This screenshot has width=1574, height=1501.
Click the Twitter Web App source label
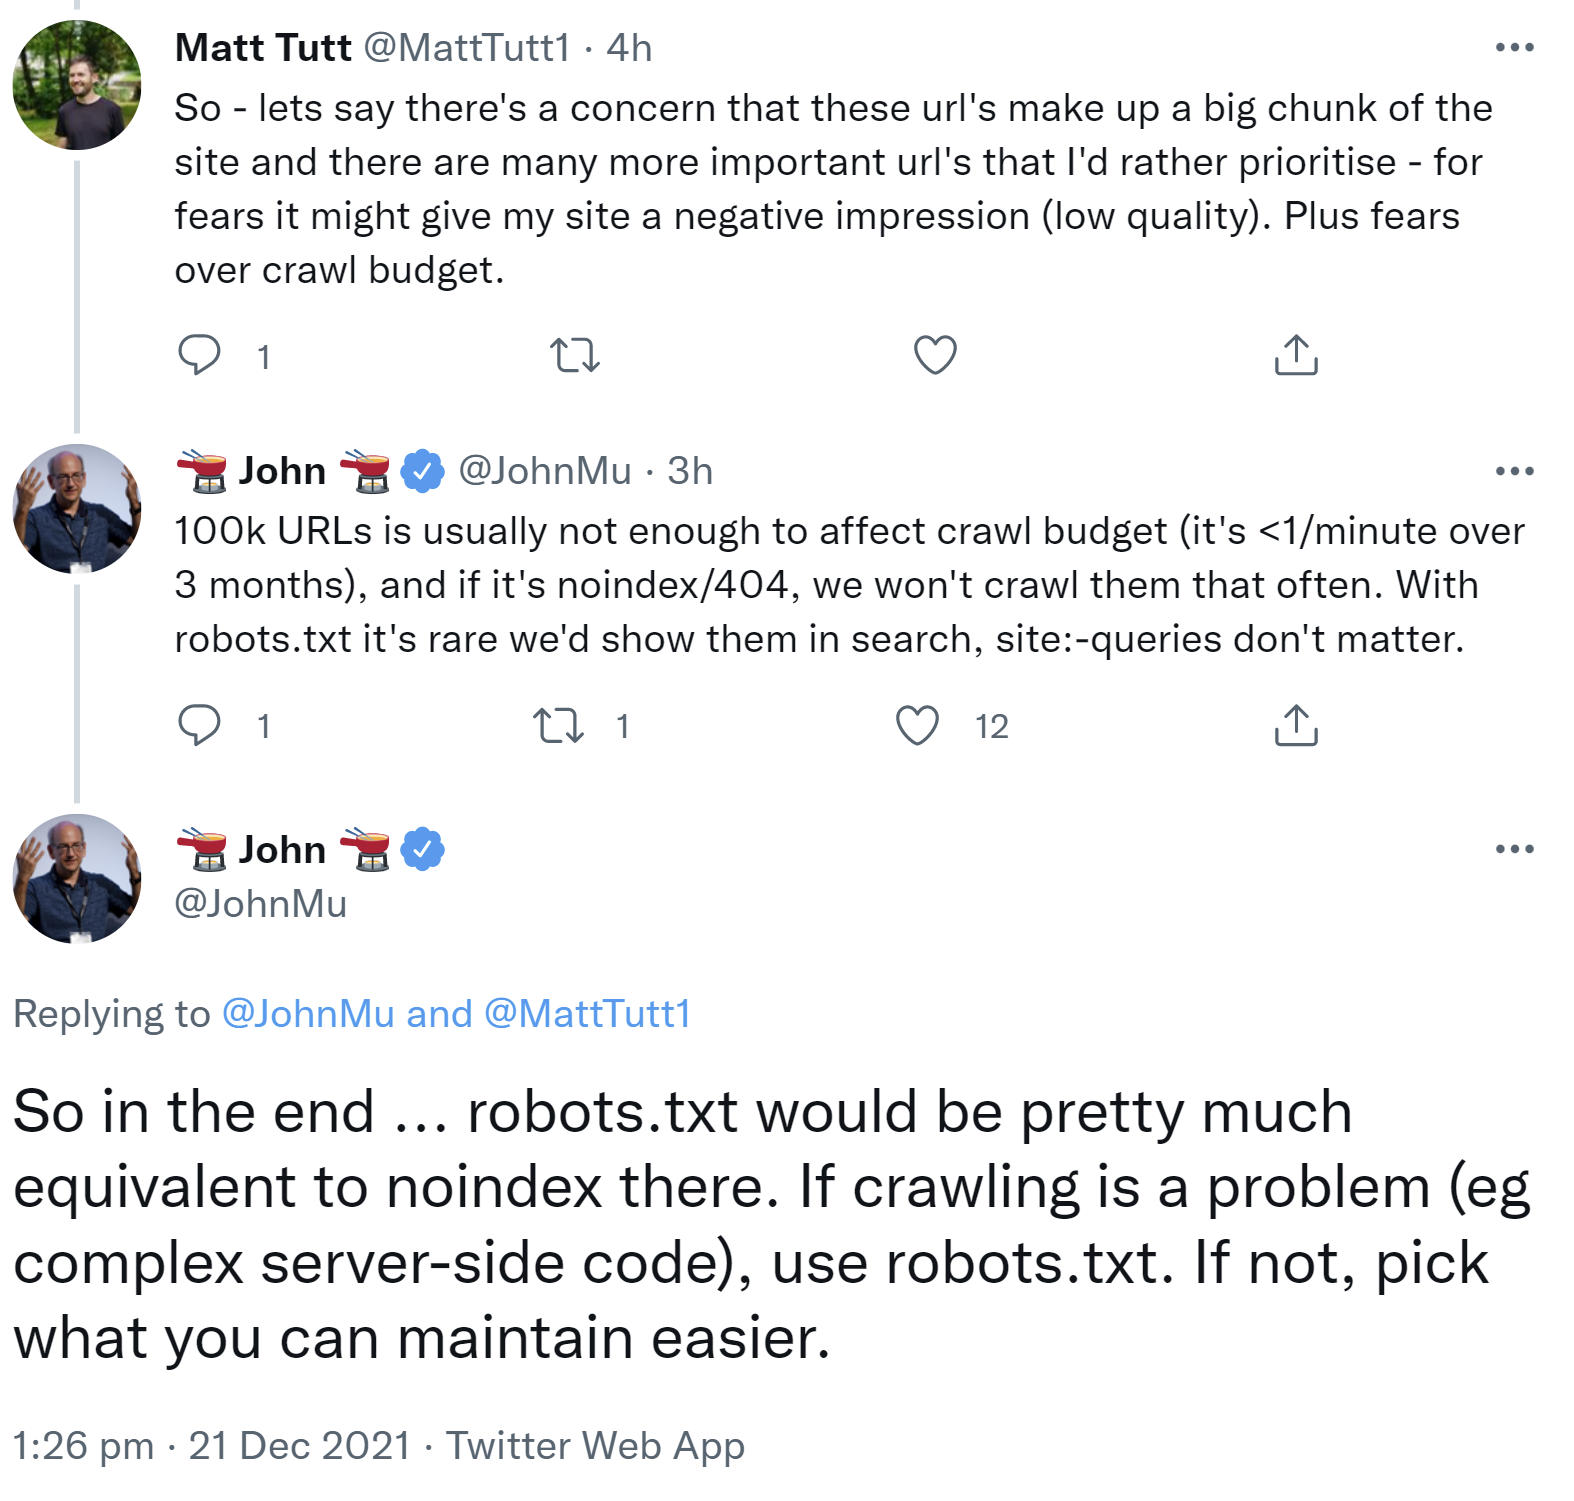point(595,1445)
